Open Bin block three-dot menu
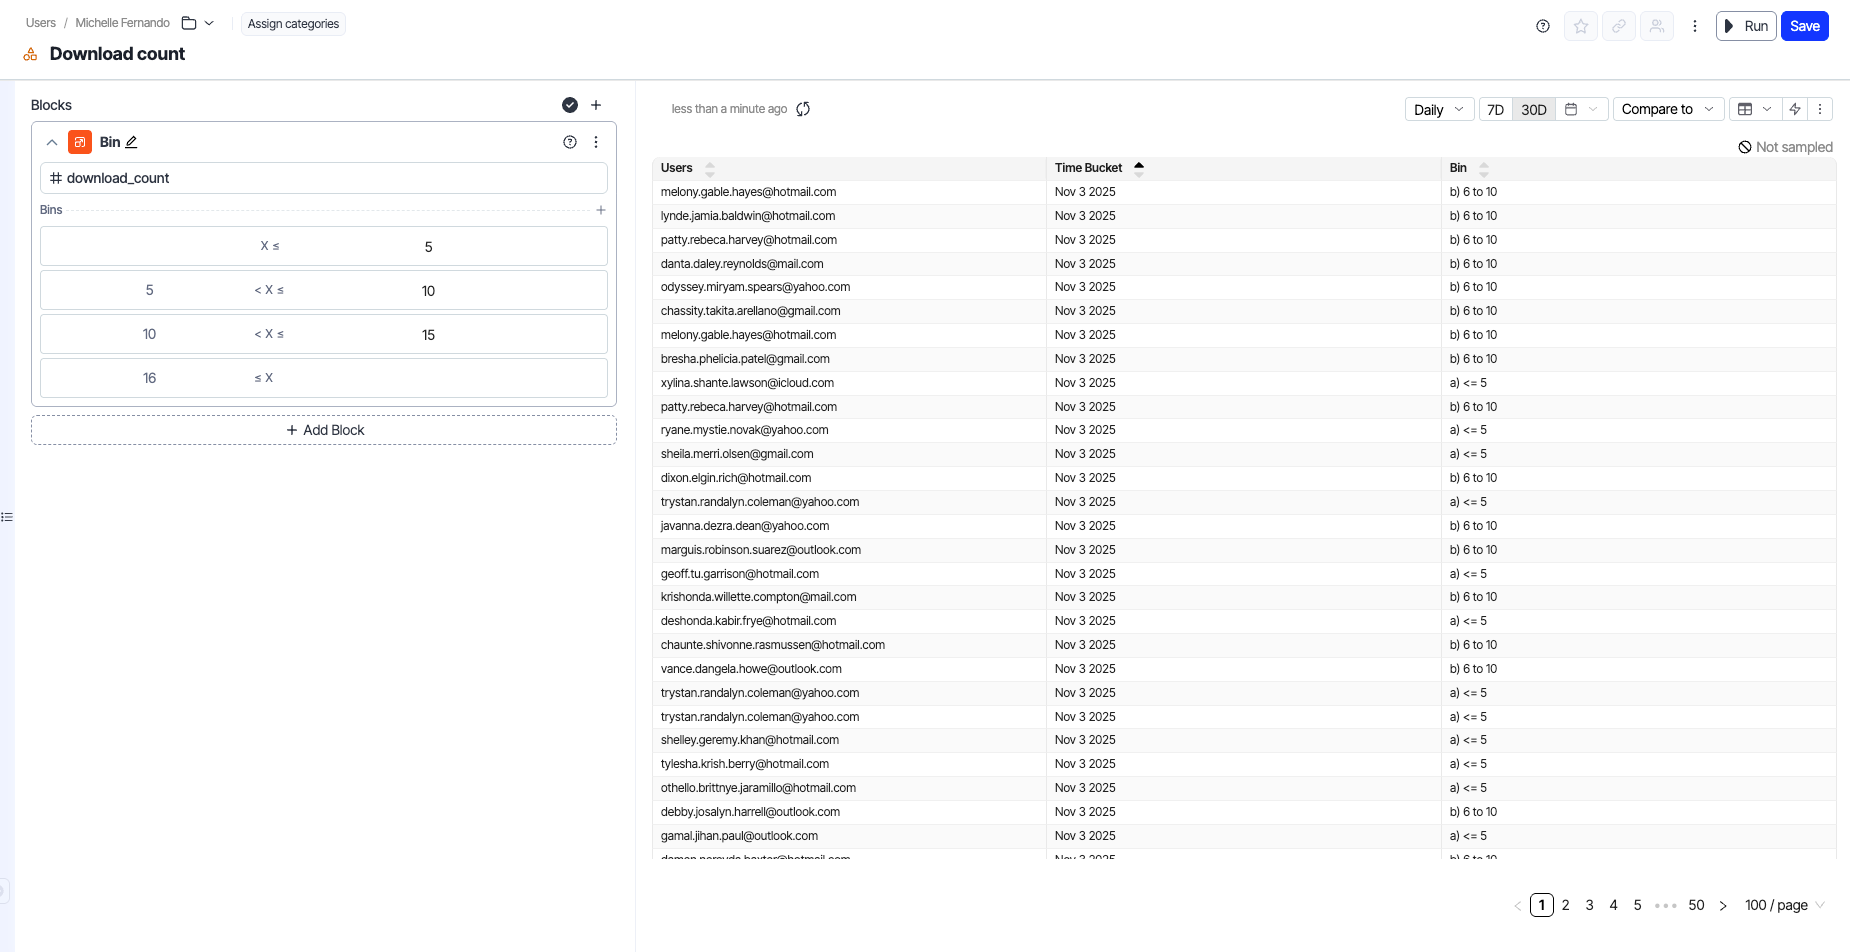The image size is (1850, 952). coord(596,142)
